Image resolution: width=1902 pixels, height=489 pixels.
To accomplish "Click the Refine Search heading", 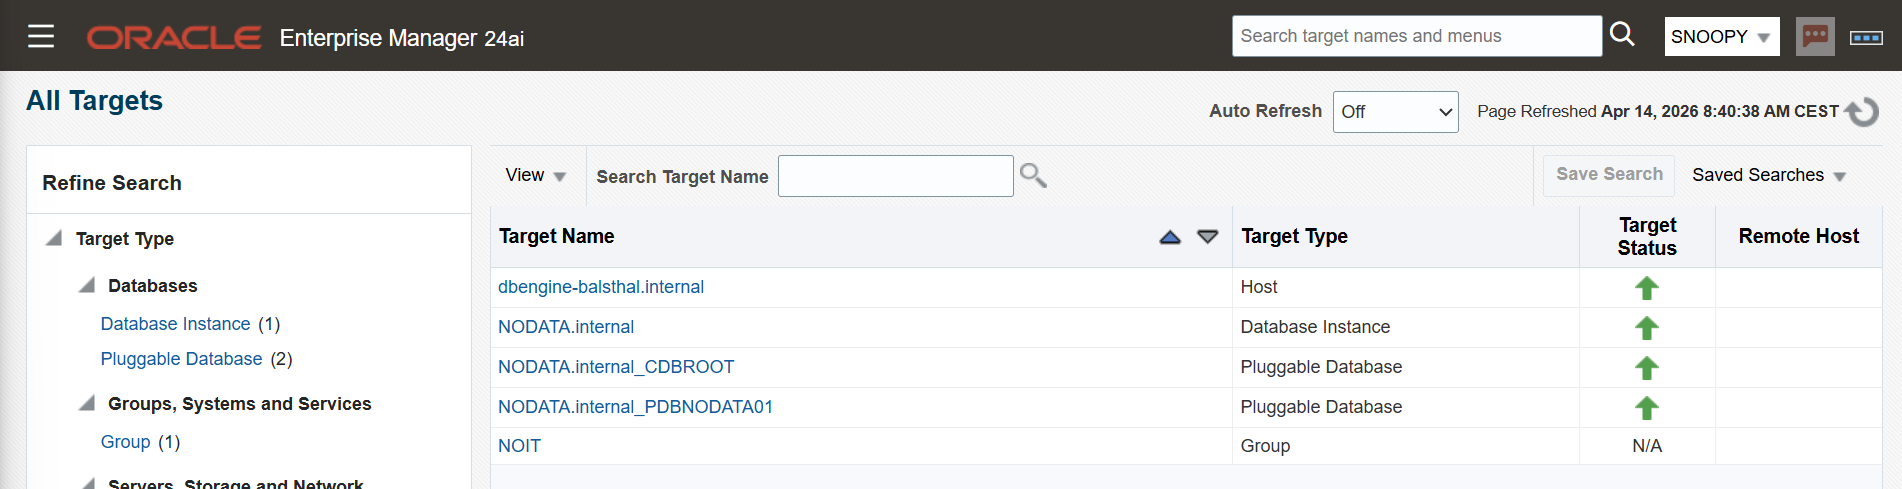I will pos(112,183).
